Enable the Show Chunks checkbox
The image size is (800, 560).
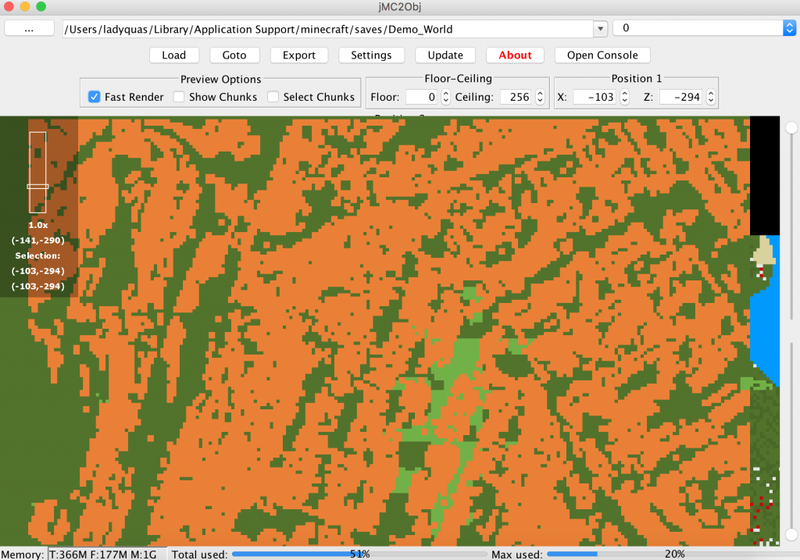[x=179, y=97]
